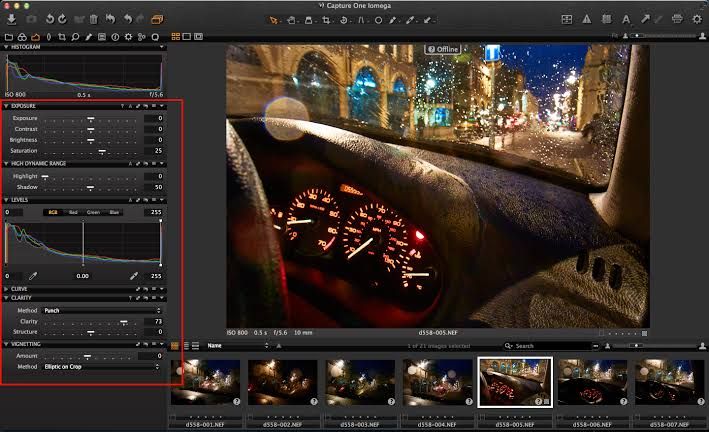Pick the shadow point eyedropper in Levels
Image resolution: width=709 pixels, height=432 pixels.
click(x=33, y=275)
